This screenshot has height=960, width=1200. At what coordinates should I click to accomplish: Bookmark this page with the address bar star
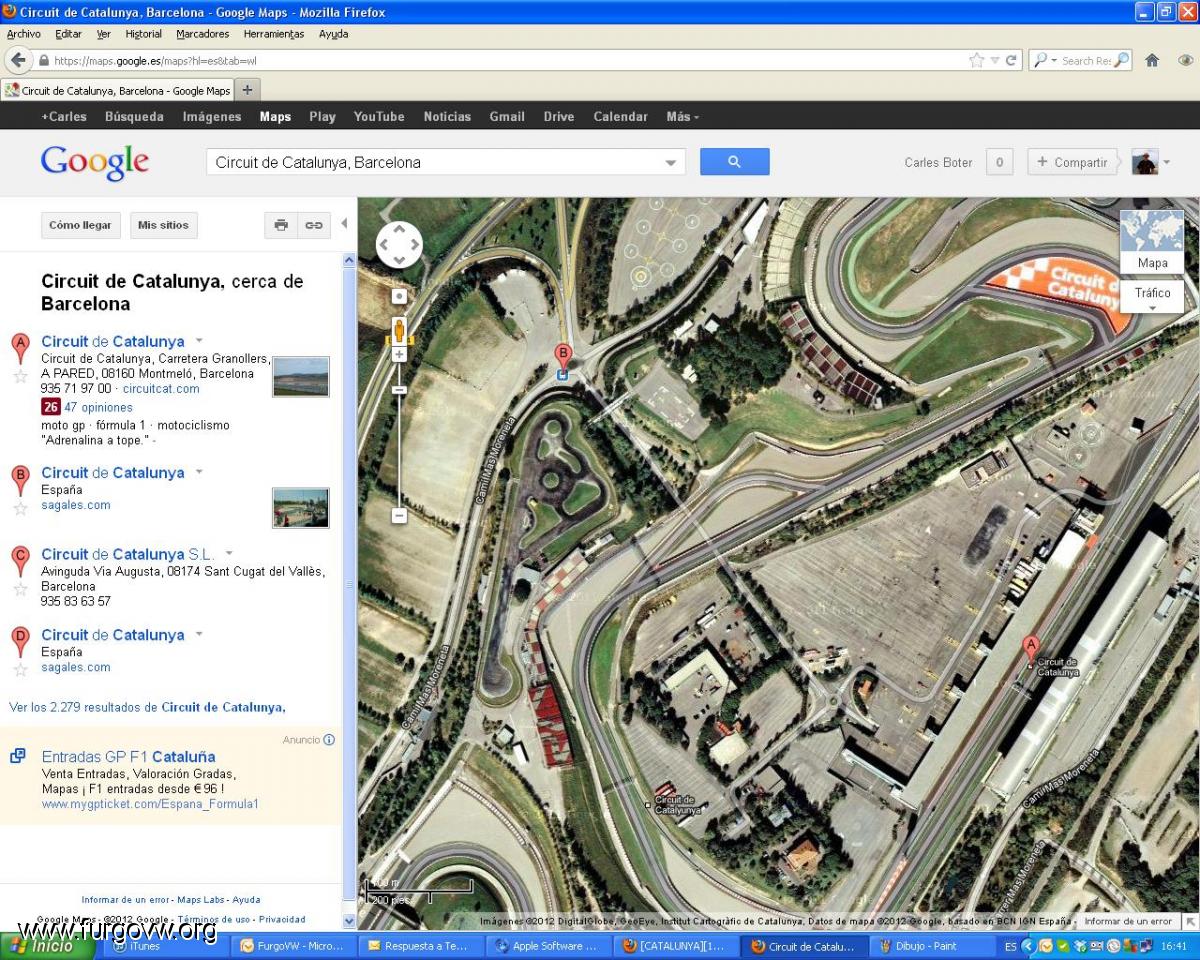pyautogui.click(x=977, y=60)
